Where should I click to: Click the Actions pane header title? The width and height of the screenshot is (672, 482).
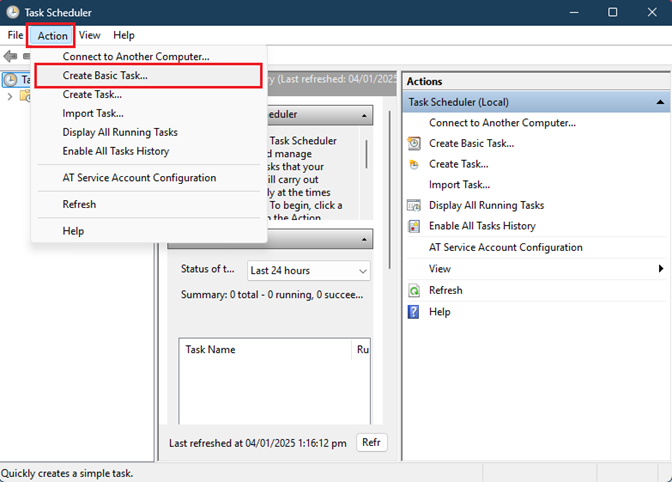[424, 81]
